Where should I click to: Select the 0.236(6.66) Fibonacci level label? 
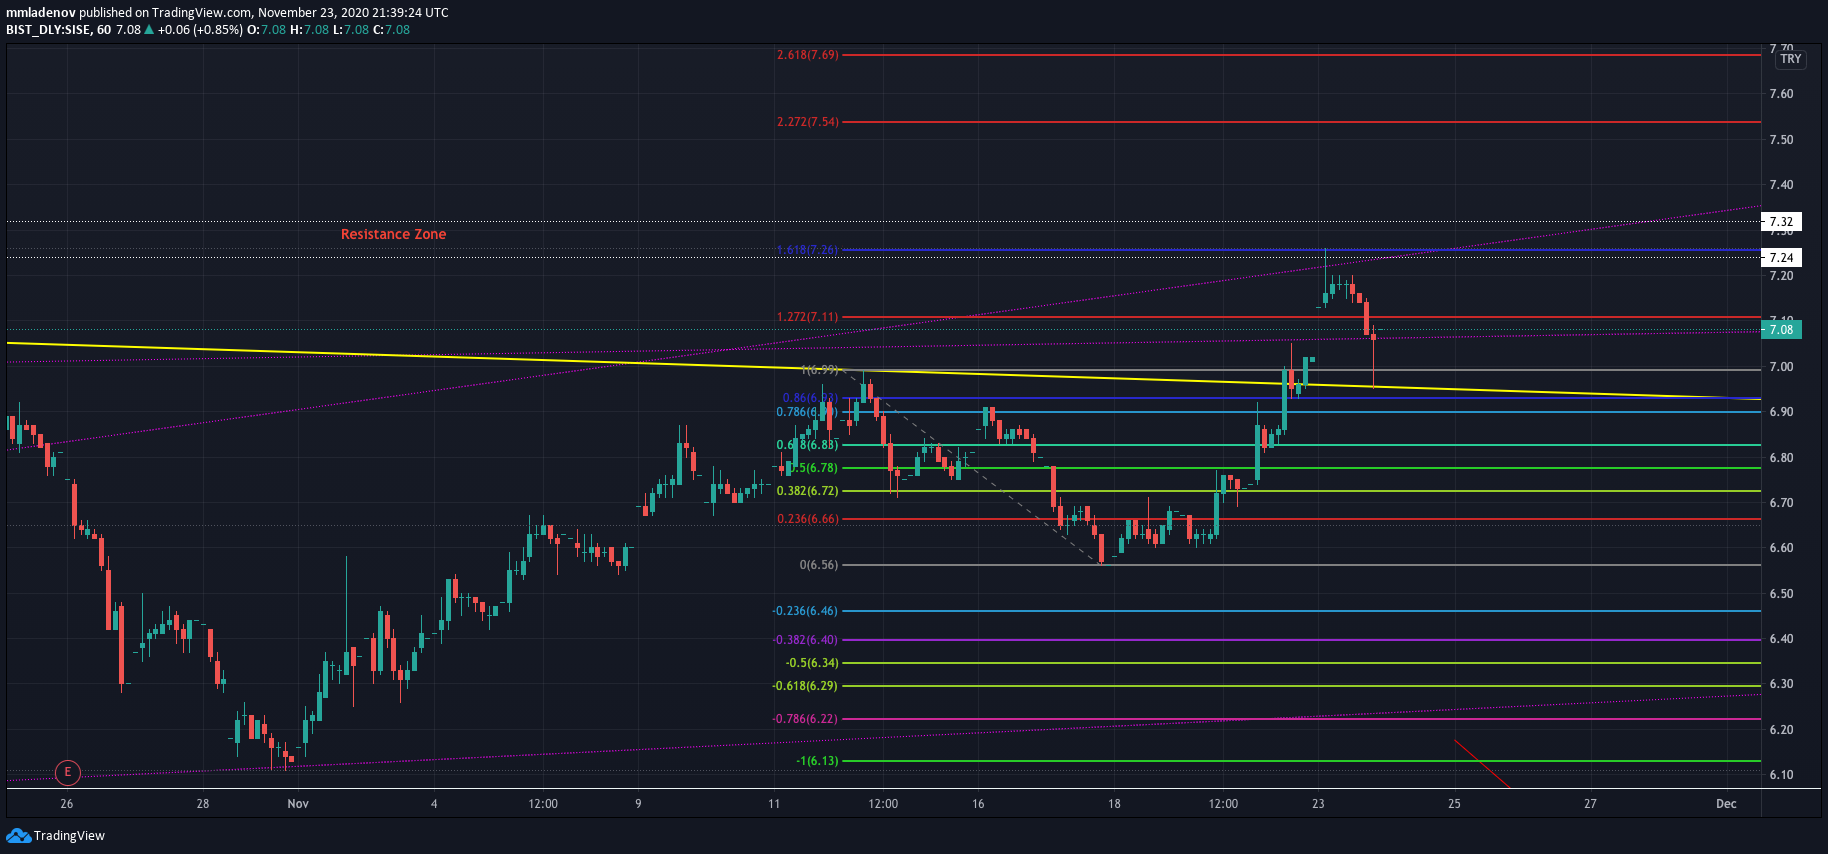[807, 519]
